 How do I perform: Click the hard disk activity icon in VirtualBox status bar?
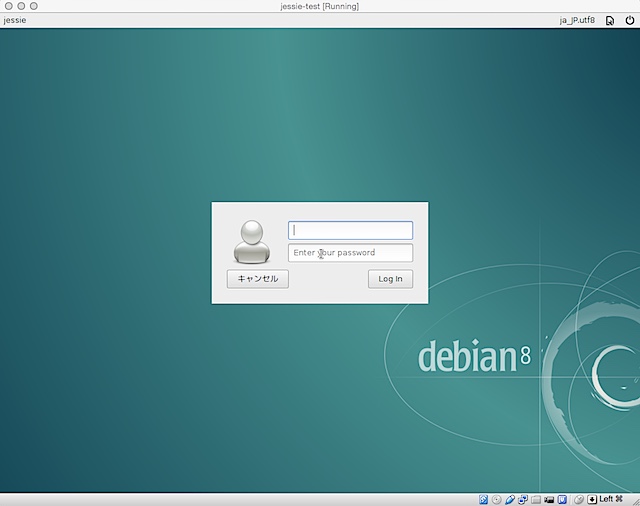483,499
